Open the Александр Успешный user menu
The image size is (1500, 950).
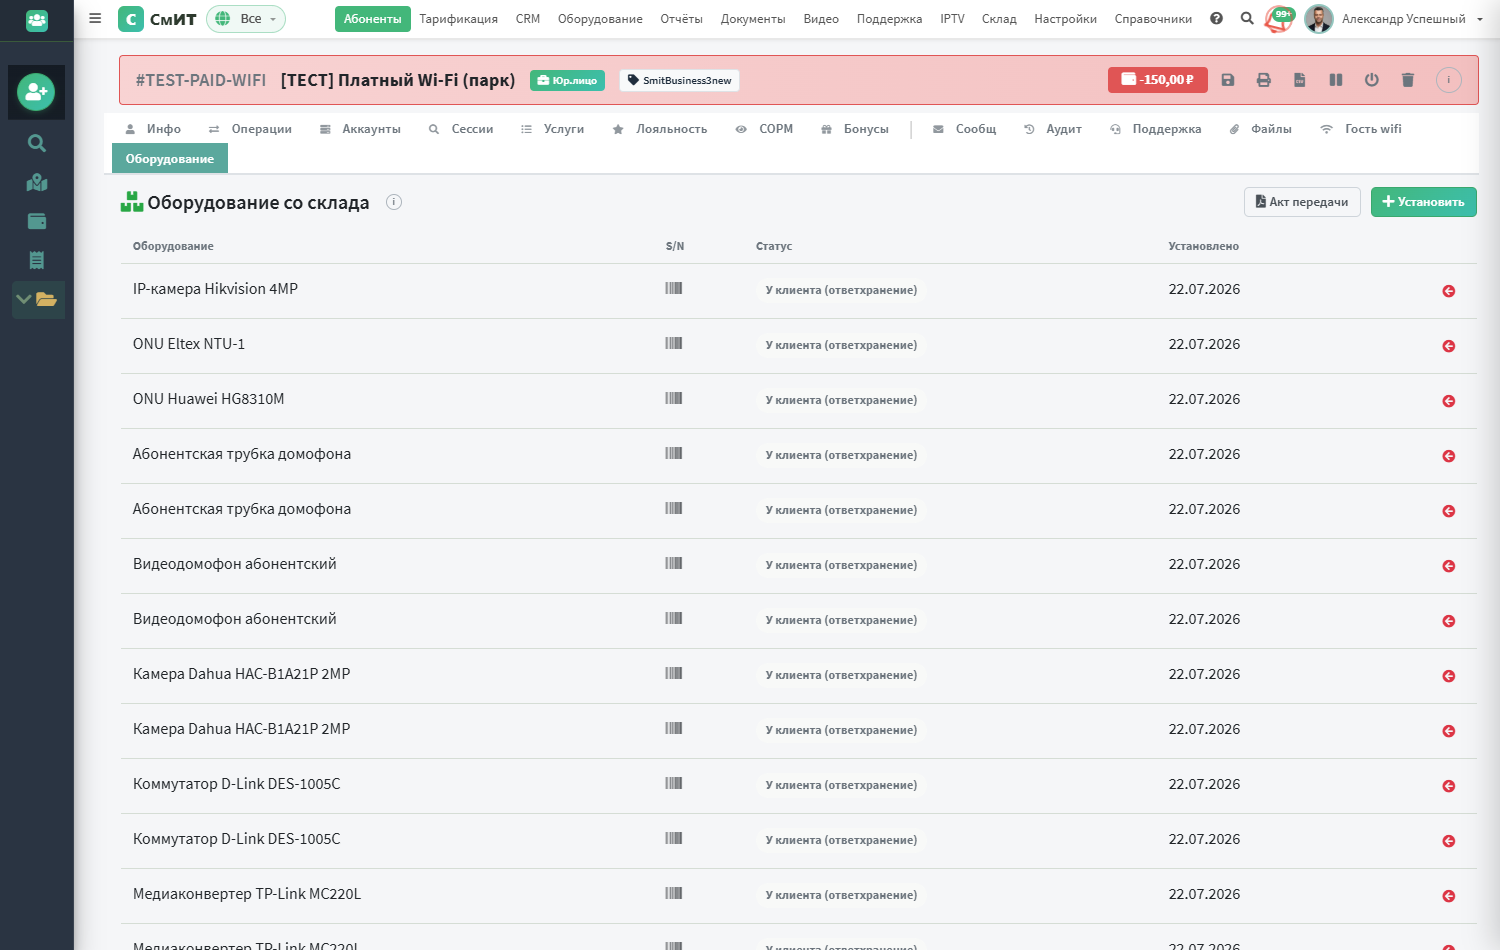pos(1394,19)
